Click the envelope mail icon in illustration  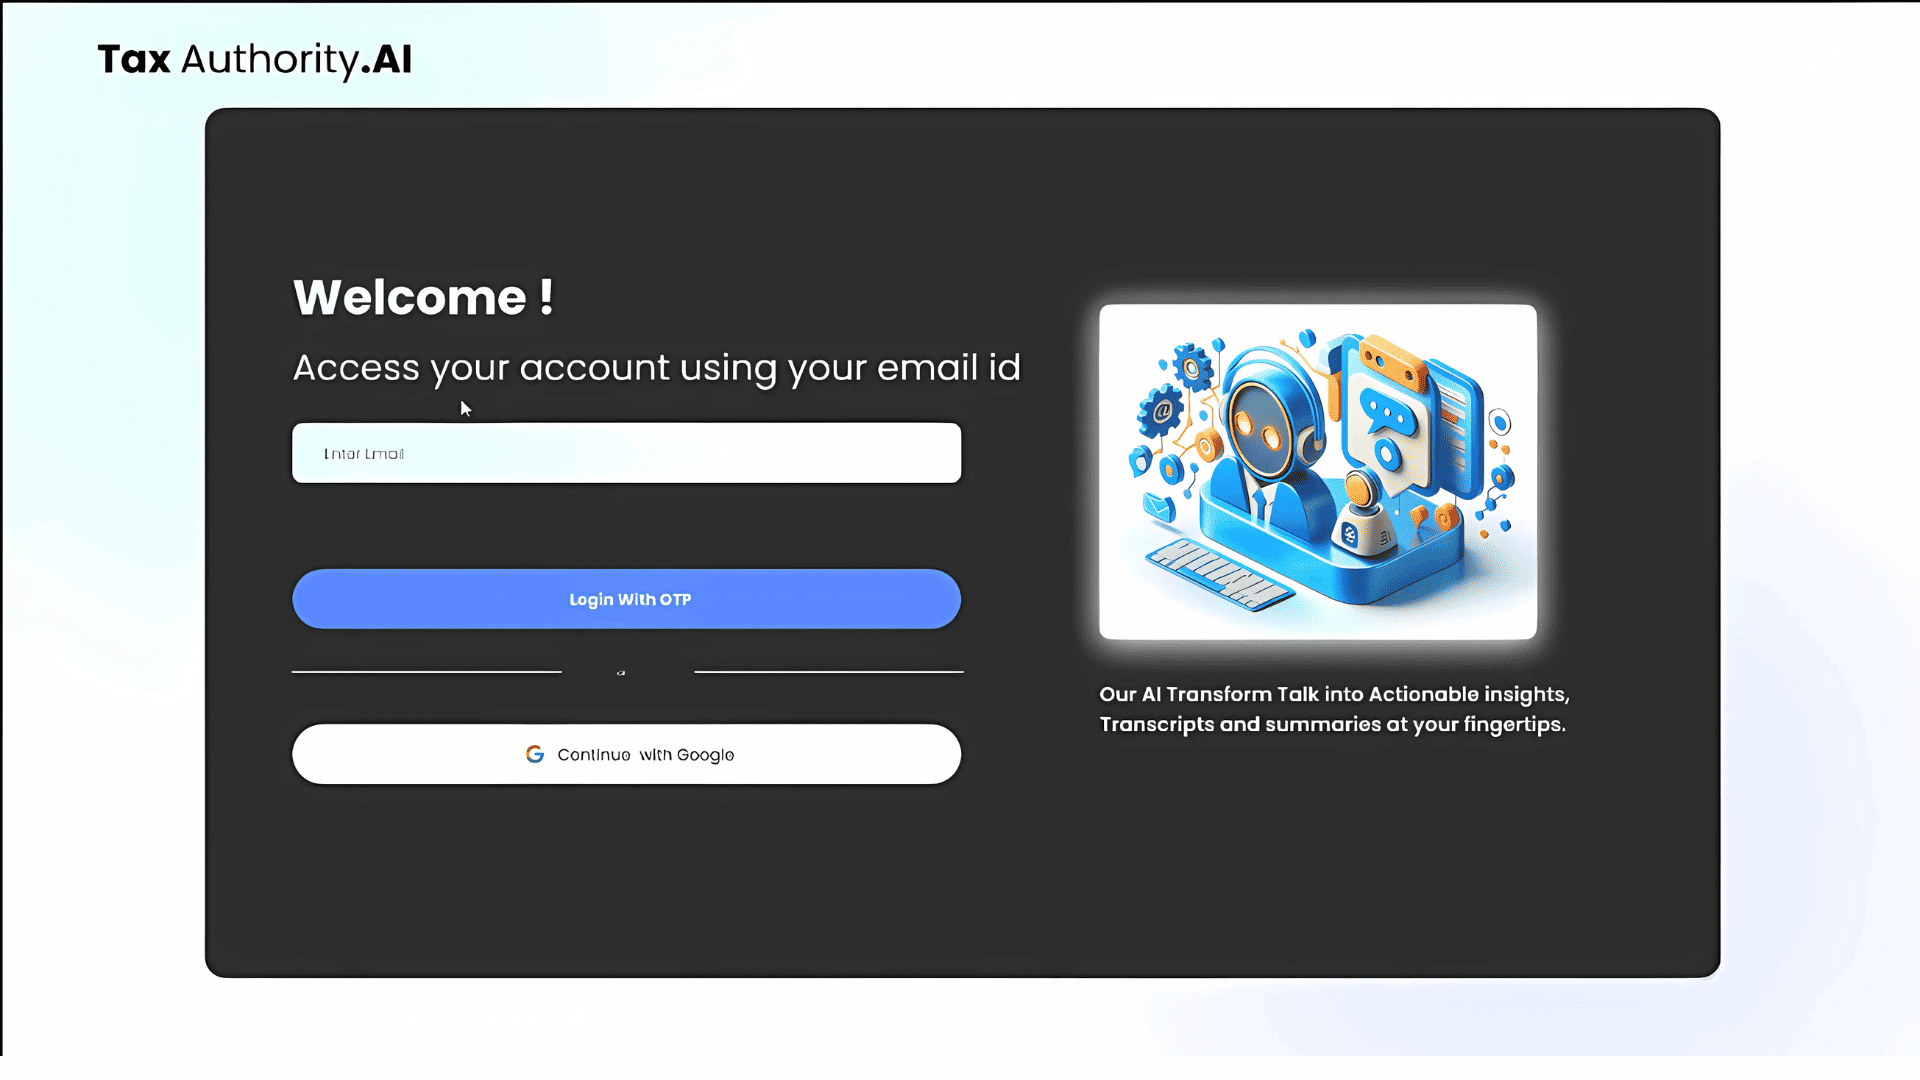pyautogui.click(x=1158, y=506)
